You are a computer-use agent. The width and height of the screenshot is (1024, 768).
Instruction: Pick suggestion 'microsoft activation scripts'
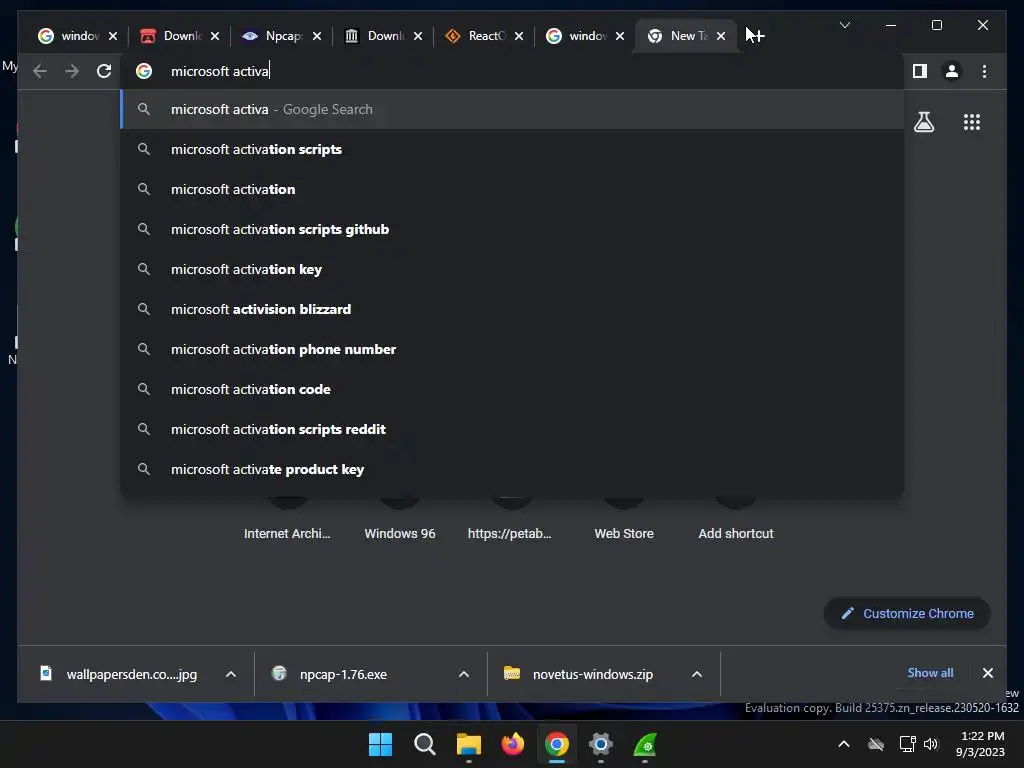coord(513,150)
